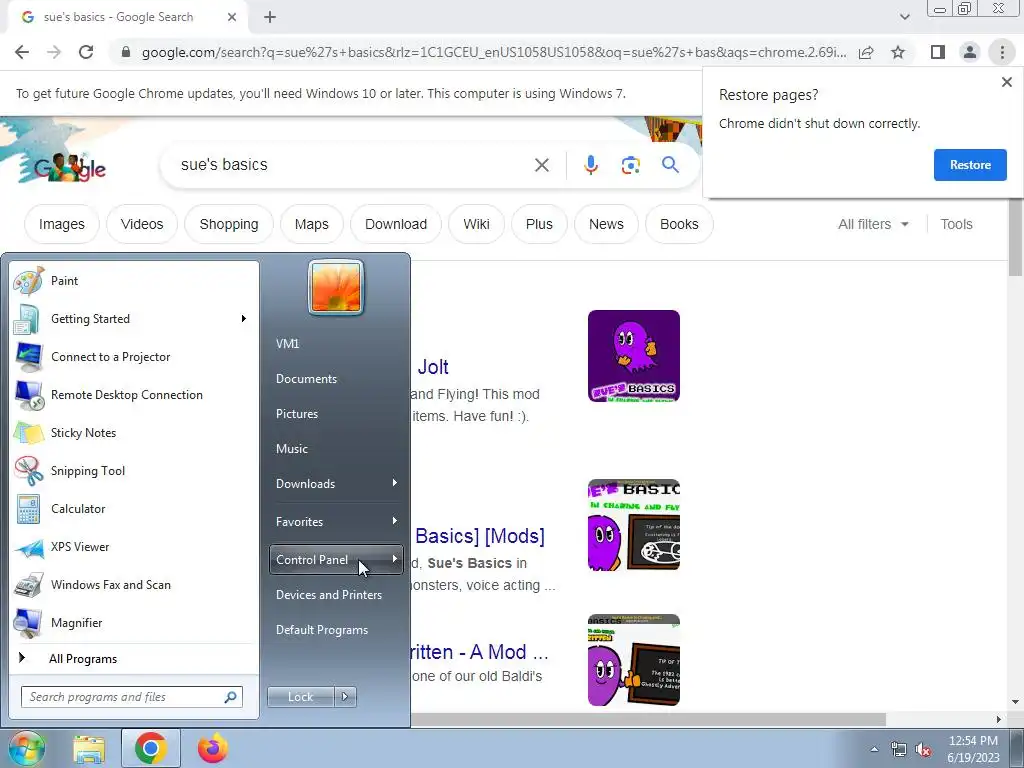Click Search programs and files box
The height and width of the screenshot is (768, 1024).
tap(131, 697)
